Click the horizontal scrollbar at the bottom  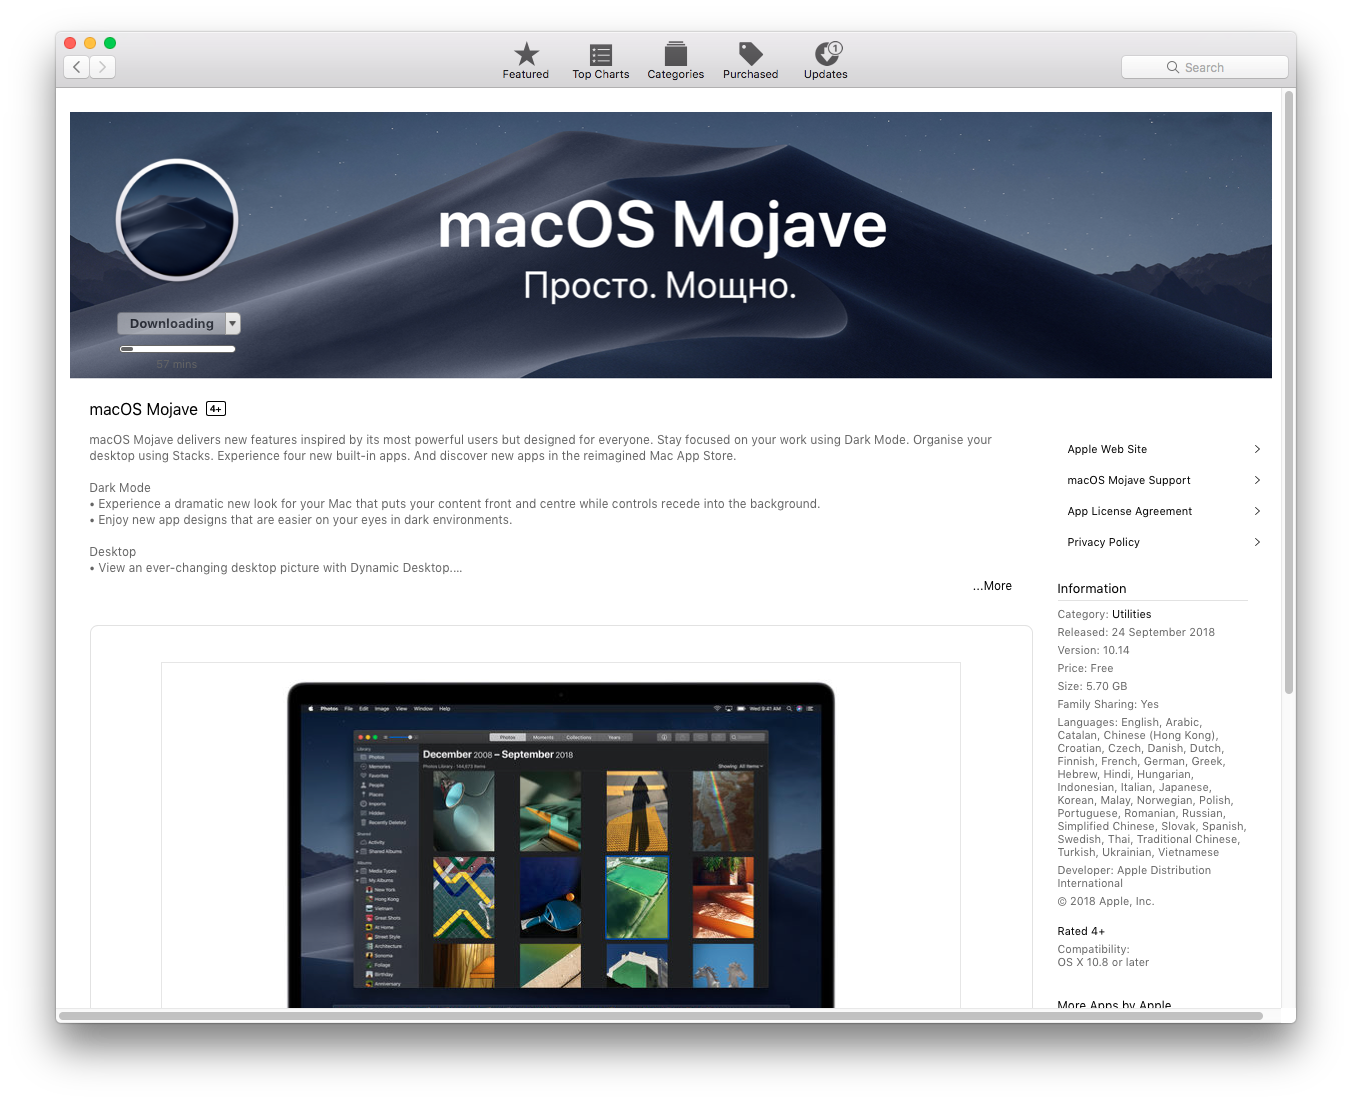coord(661,1015)
